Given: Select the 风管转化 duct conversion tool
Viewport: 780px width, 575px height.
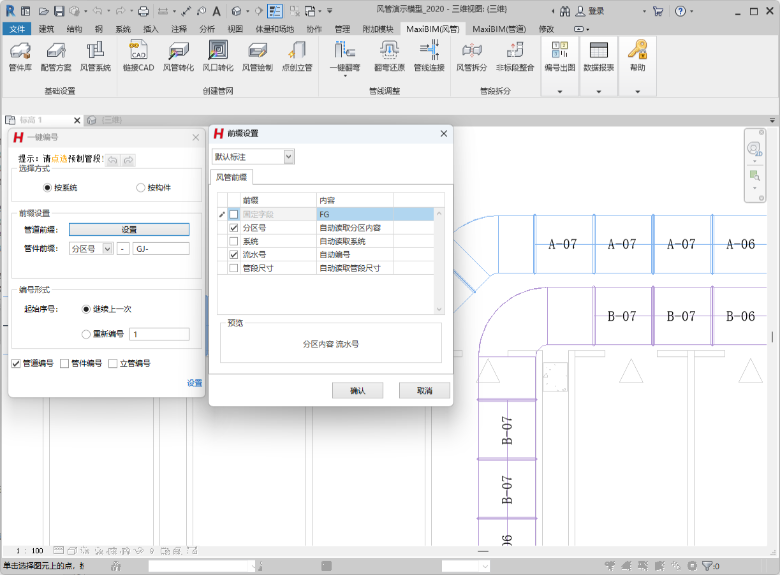Looking at the screenshot, I should (x=178, y=54).
